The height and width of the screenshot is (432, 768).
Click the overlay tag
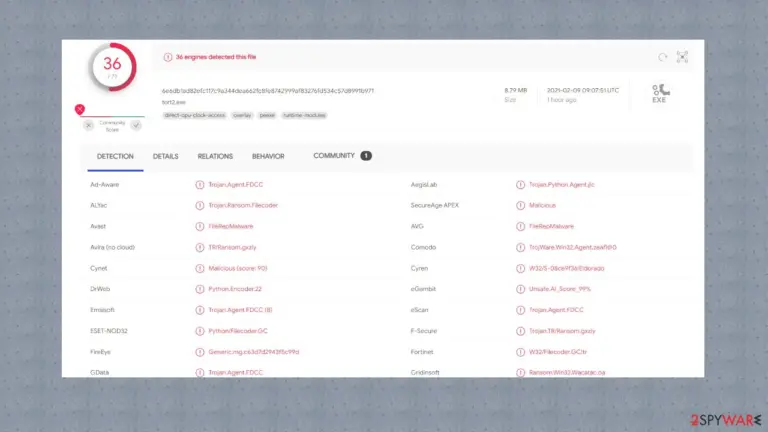(242, 115)
